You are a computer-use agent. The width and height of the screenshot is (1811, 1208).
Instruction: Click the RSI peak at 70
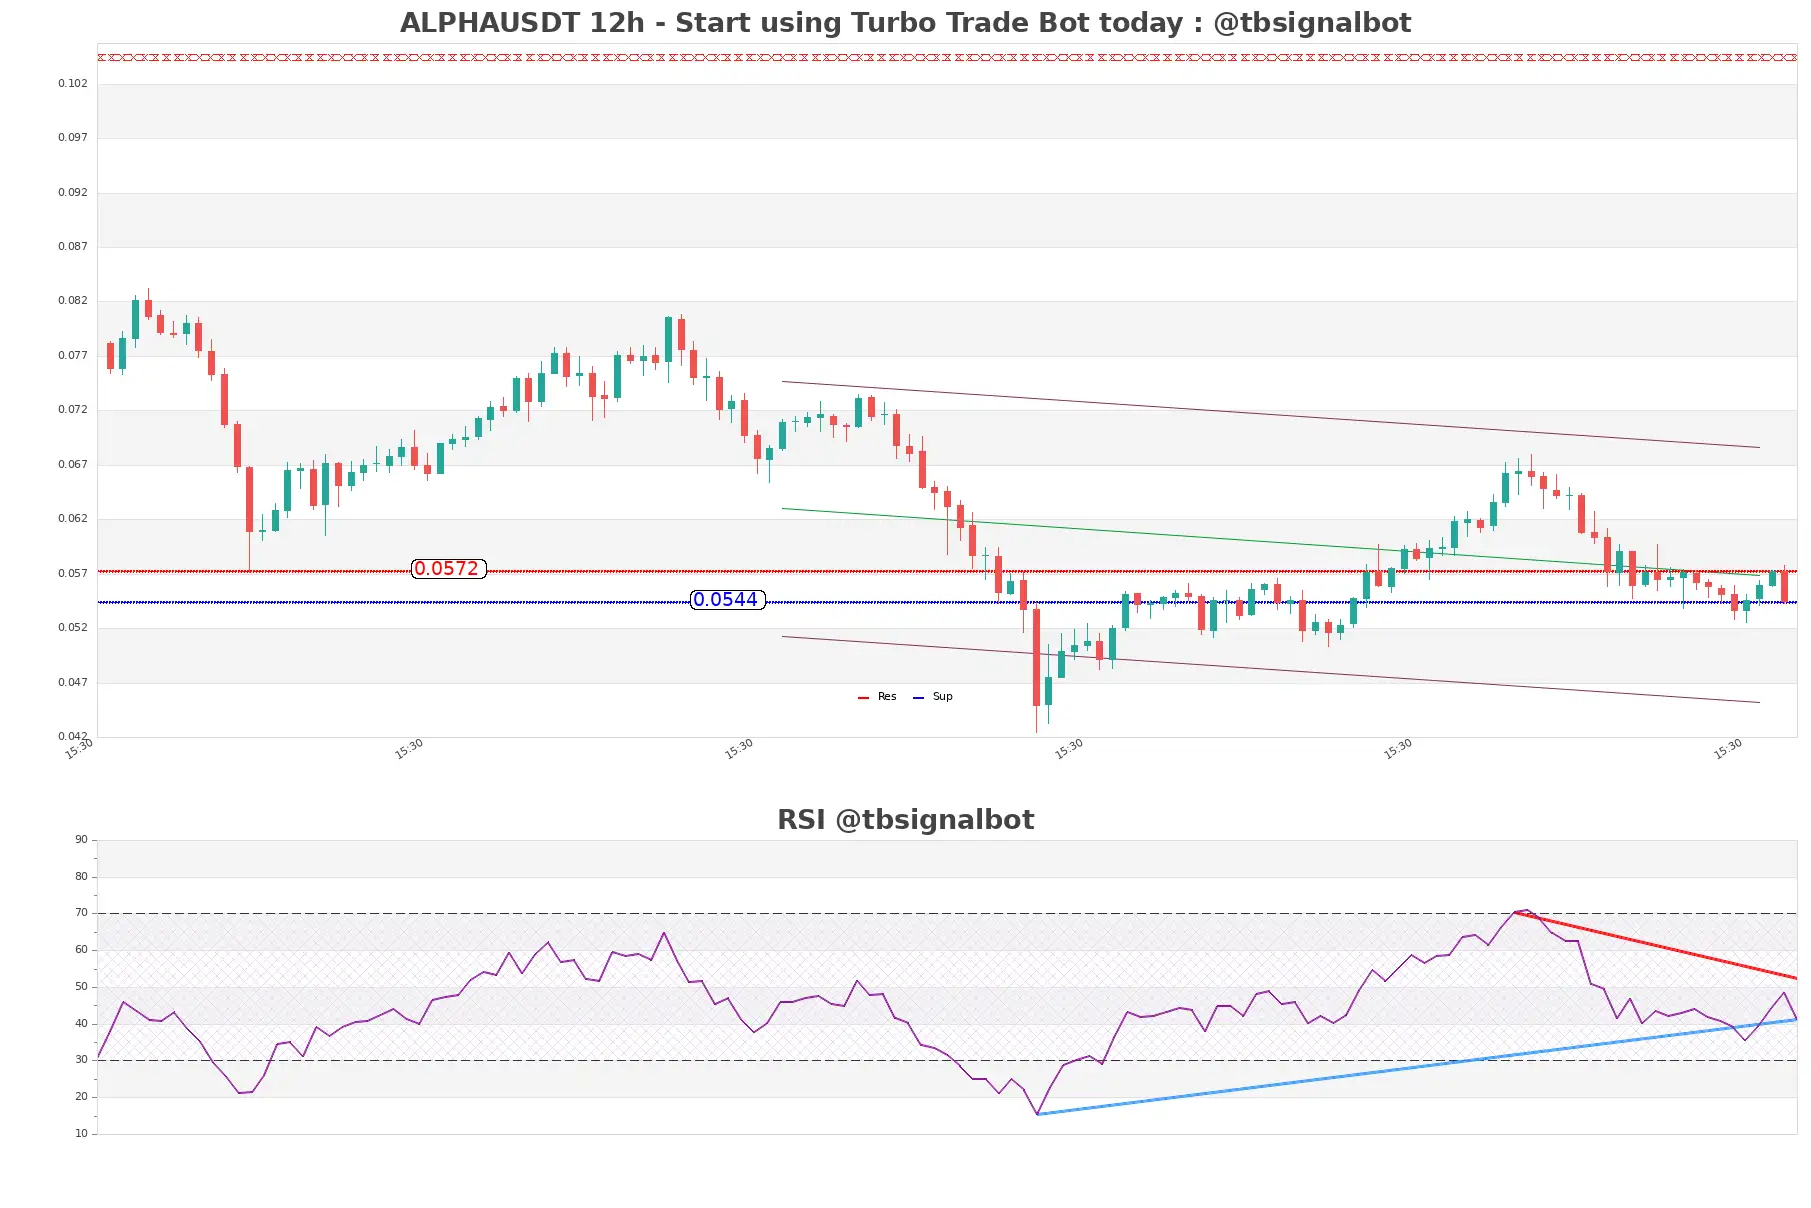(x=1524, y=911)
